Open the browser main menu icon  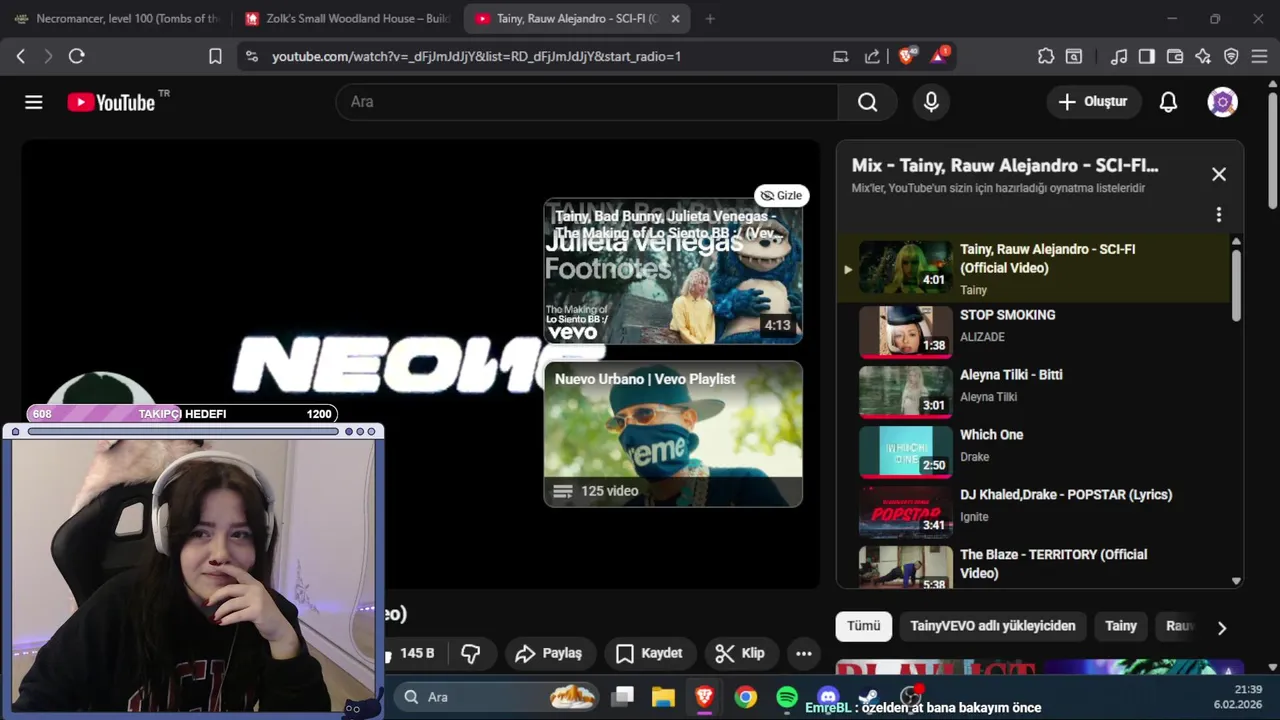[x=1259, y=56]
